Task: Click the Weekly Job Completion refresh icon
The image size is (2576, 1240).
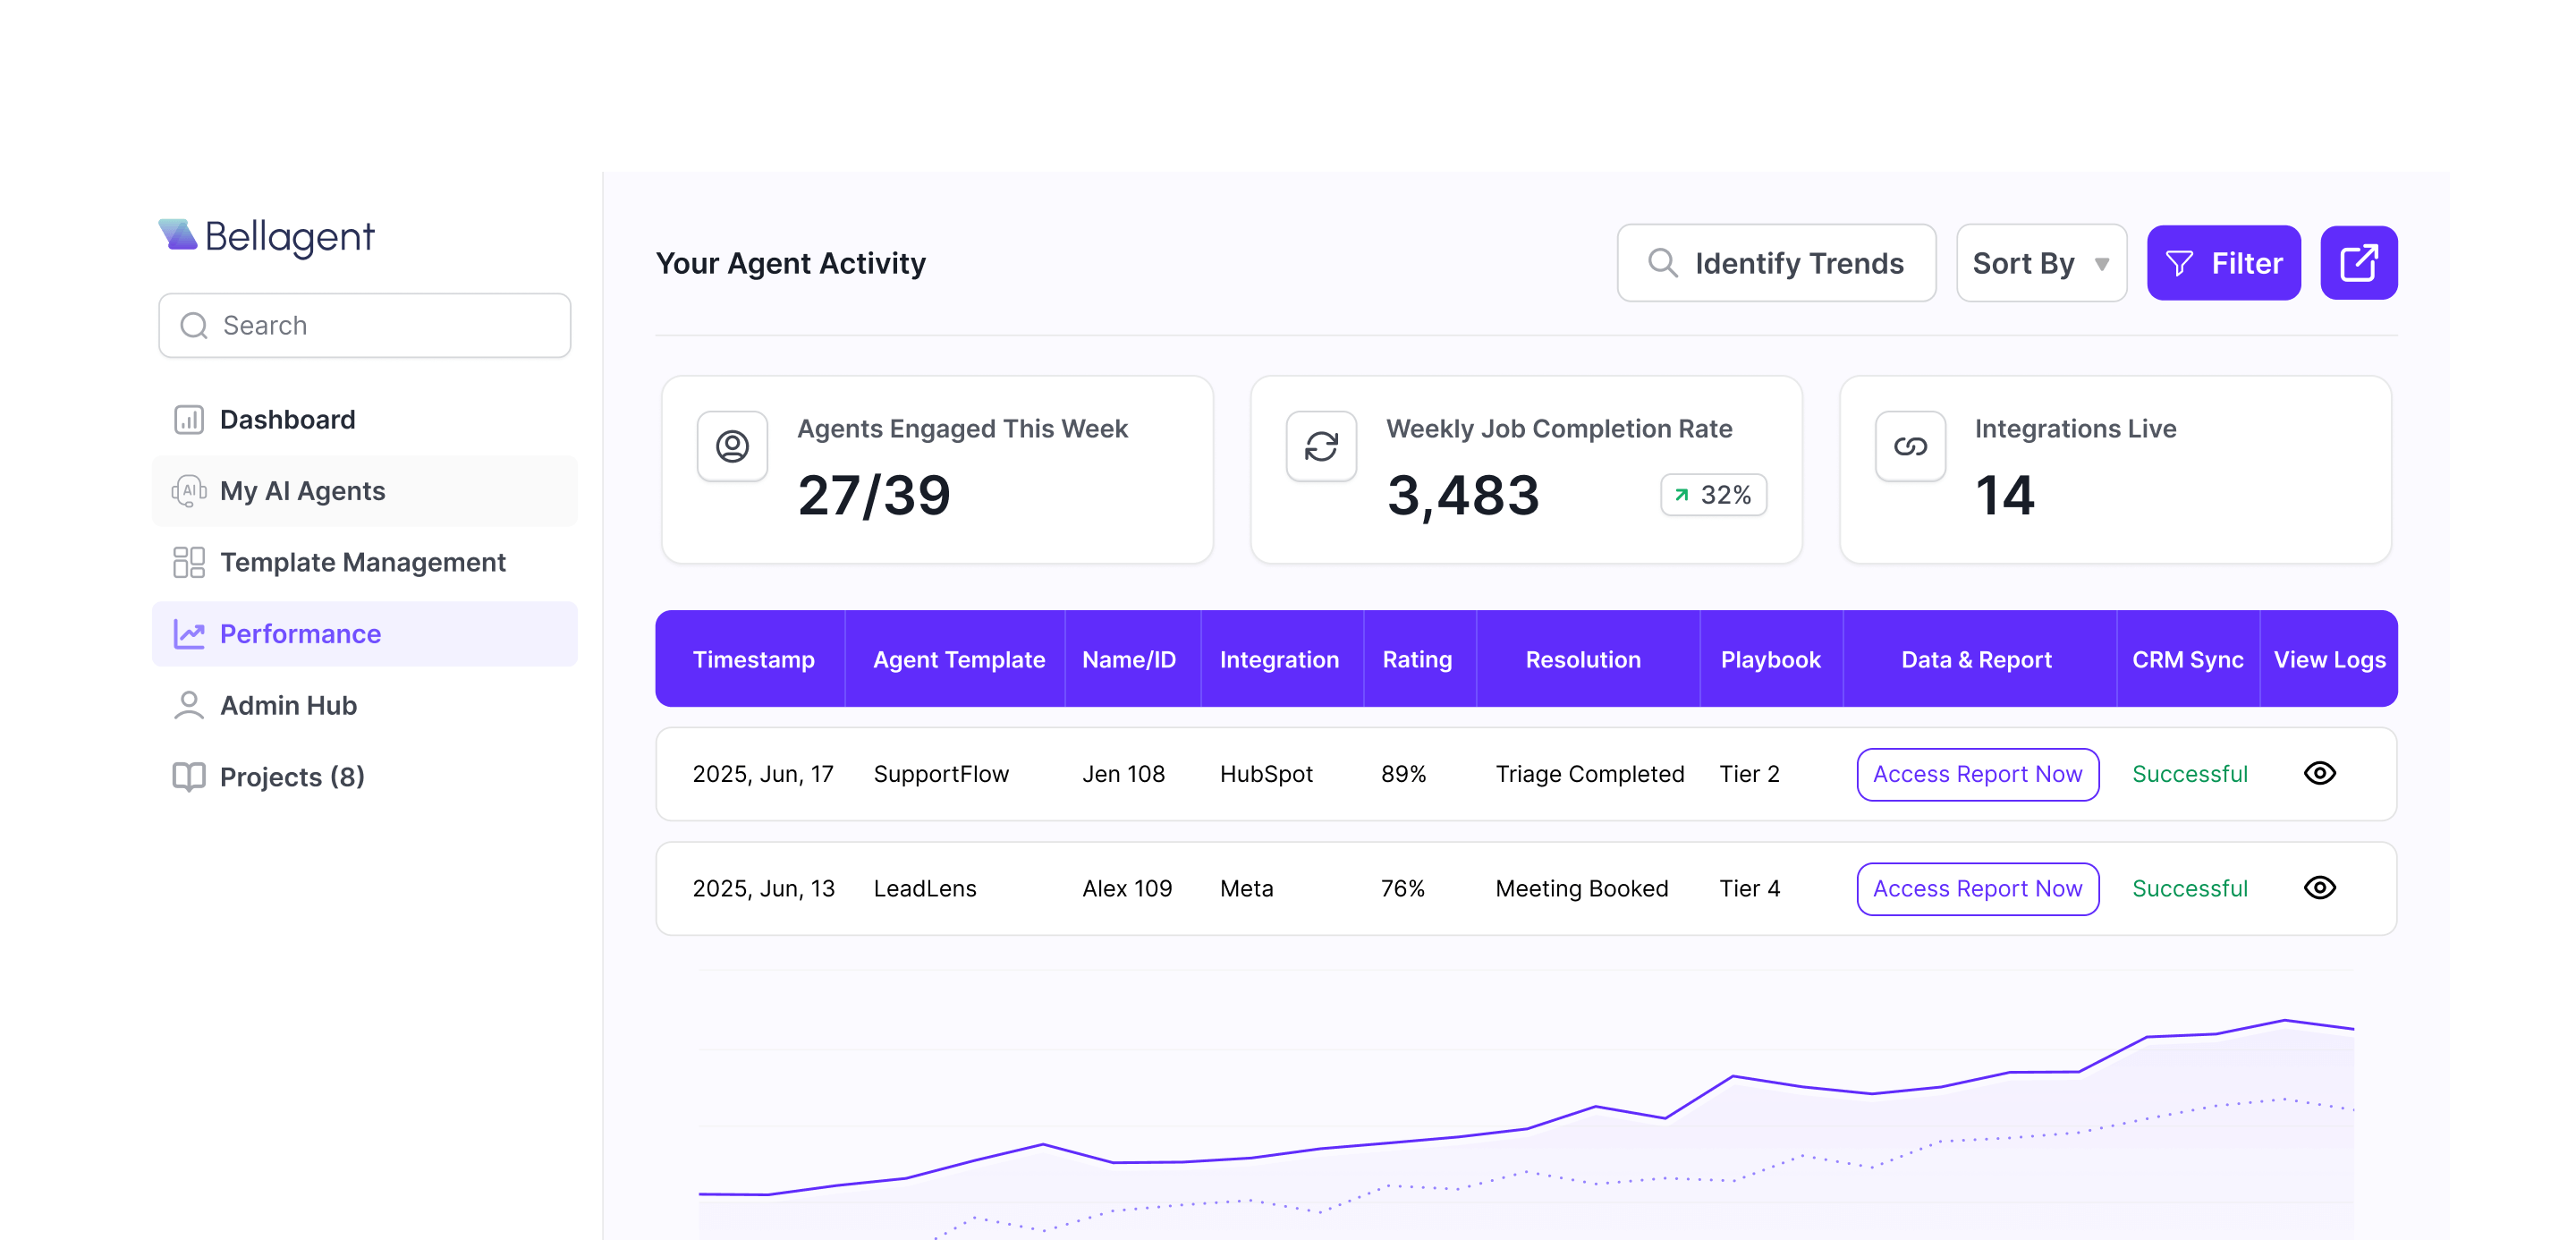Action: pos(1320,446)
